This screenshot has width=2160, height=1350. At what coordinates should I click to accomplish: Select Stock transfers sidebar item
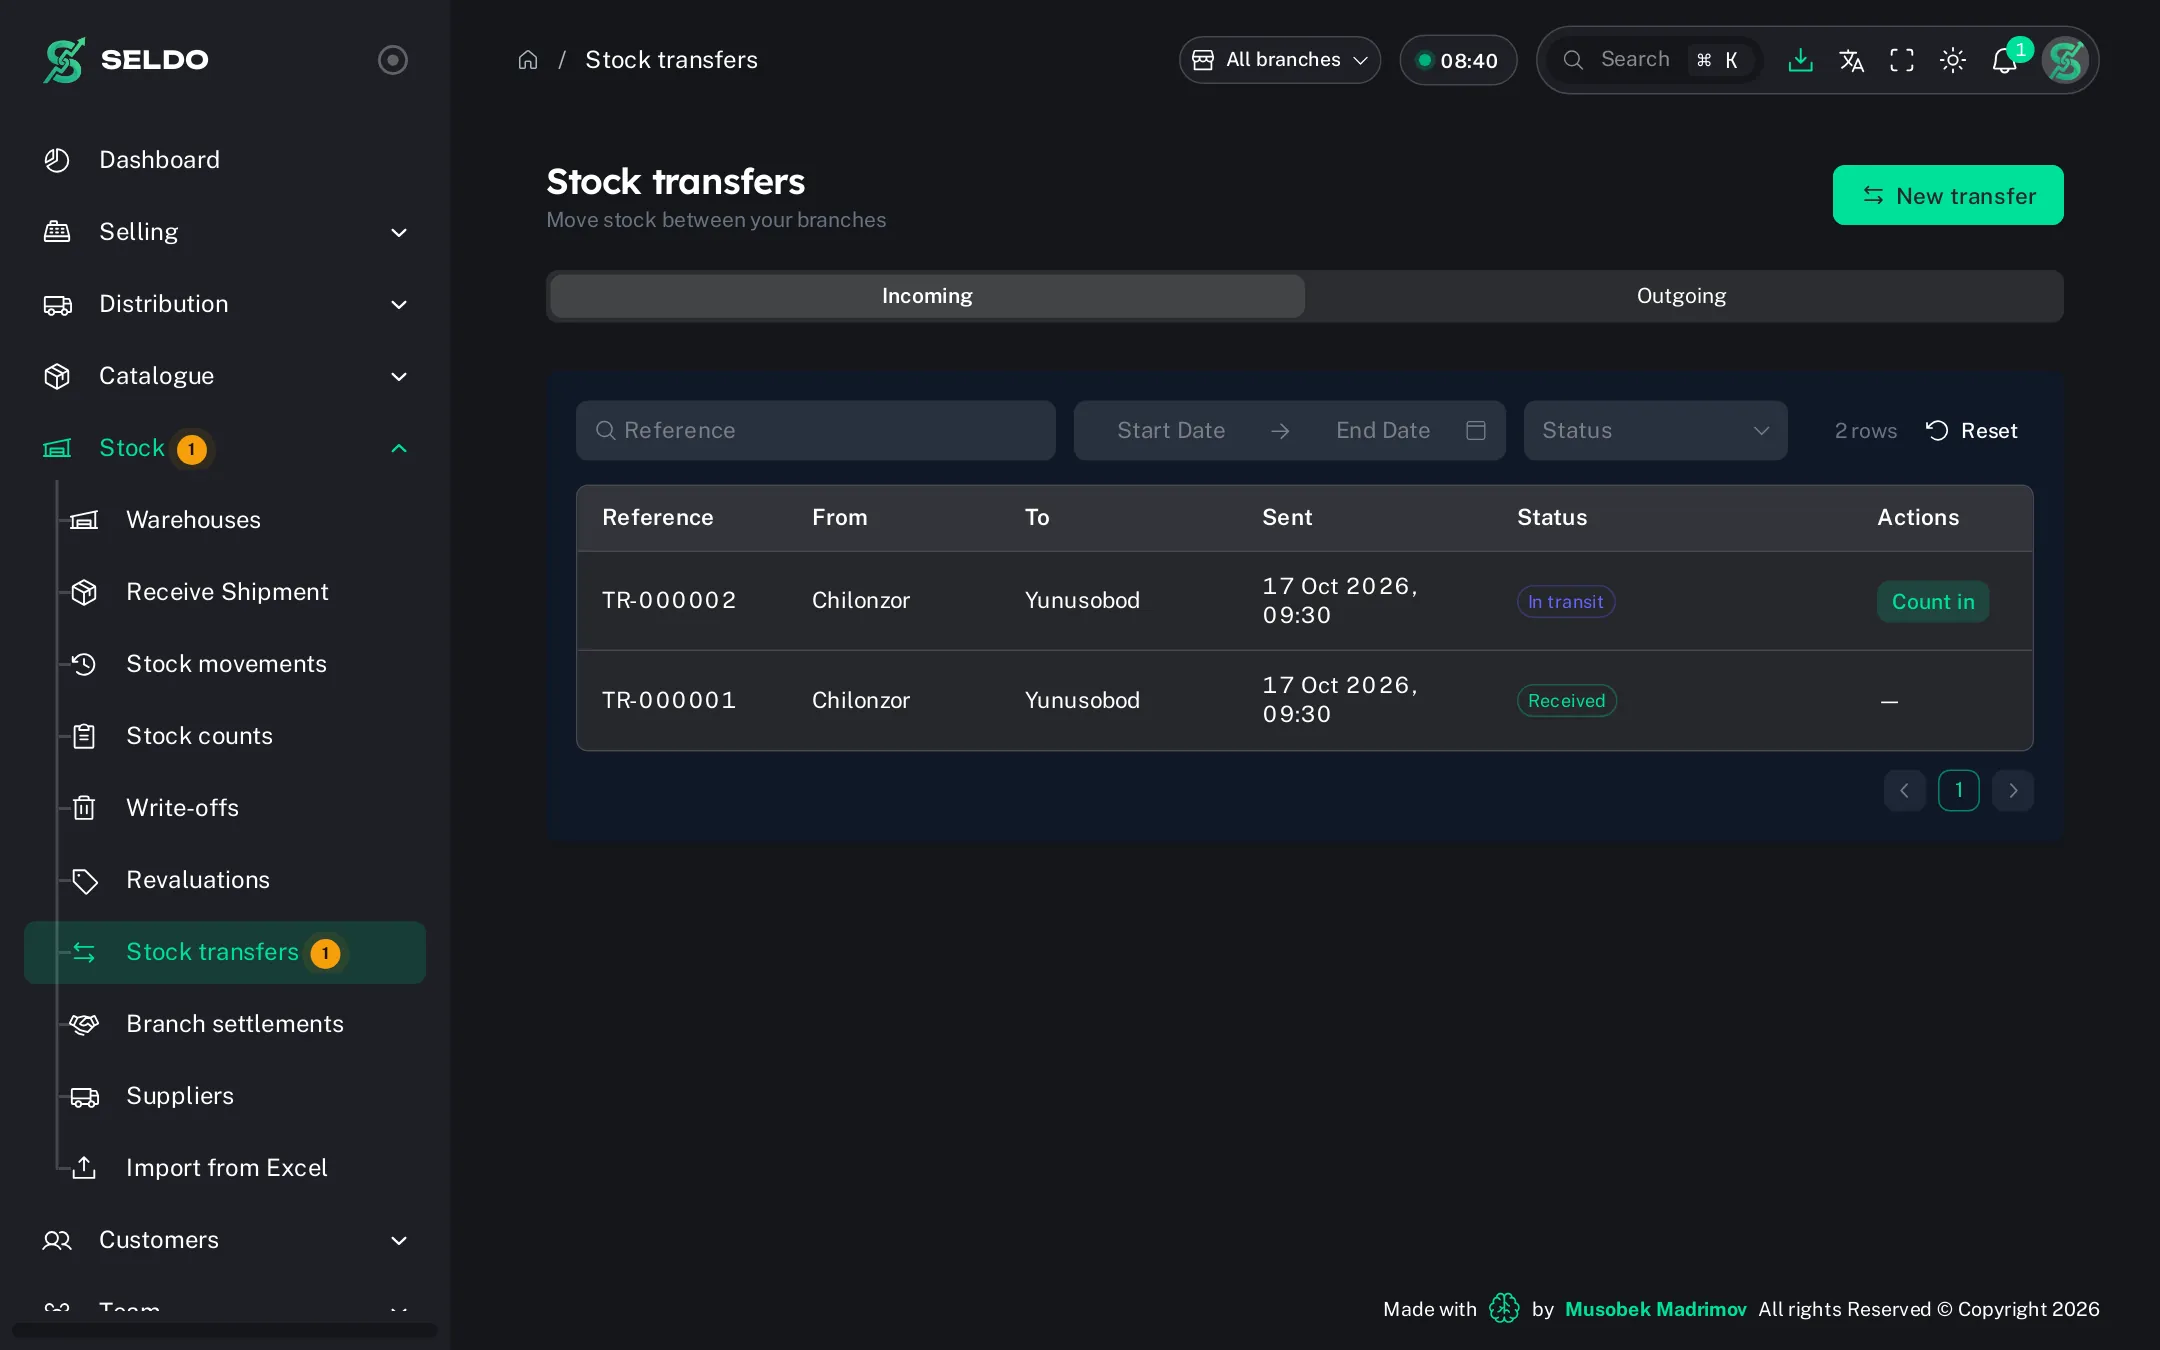coord(225,952)
